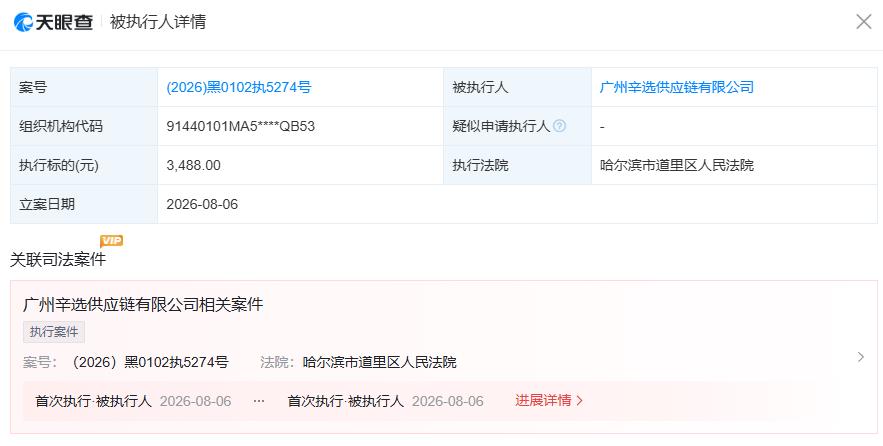The height and width of the screenshot is (446, 883).
Task: Select execution amount 3,488.00
Action: [x=193, y=165]
